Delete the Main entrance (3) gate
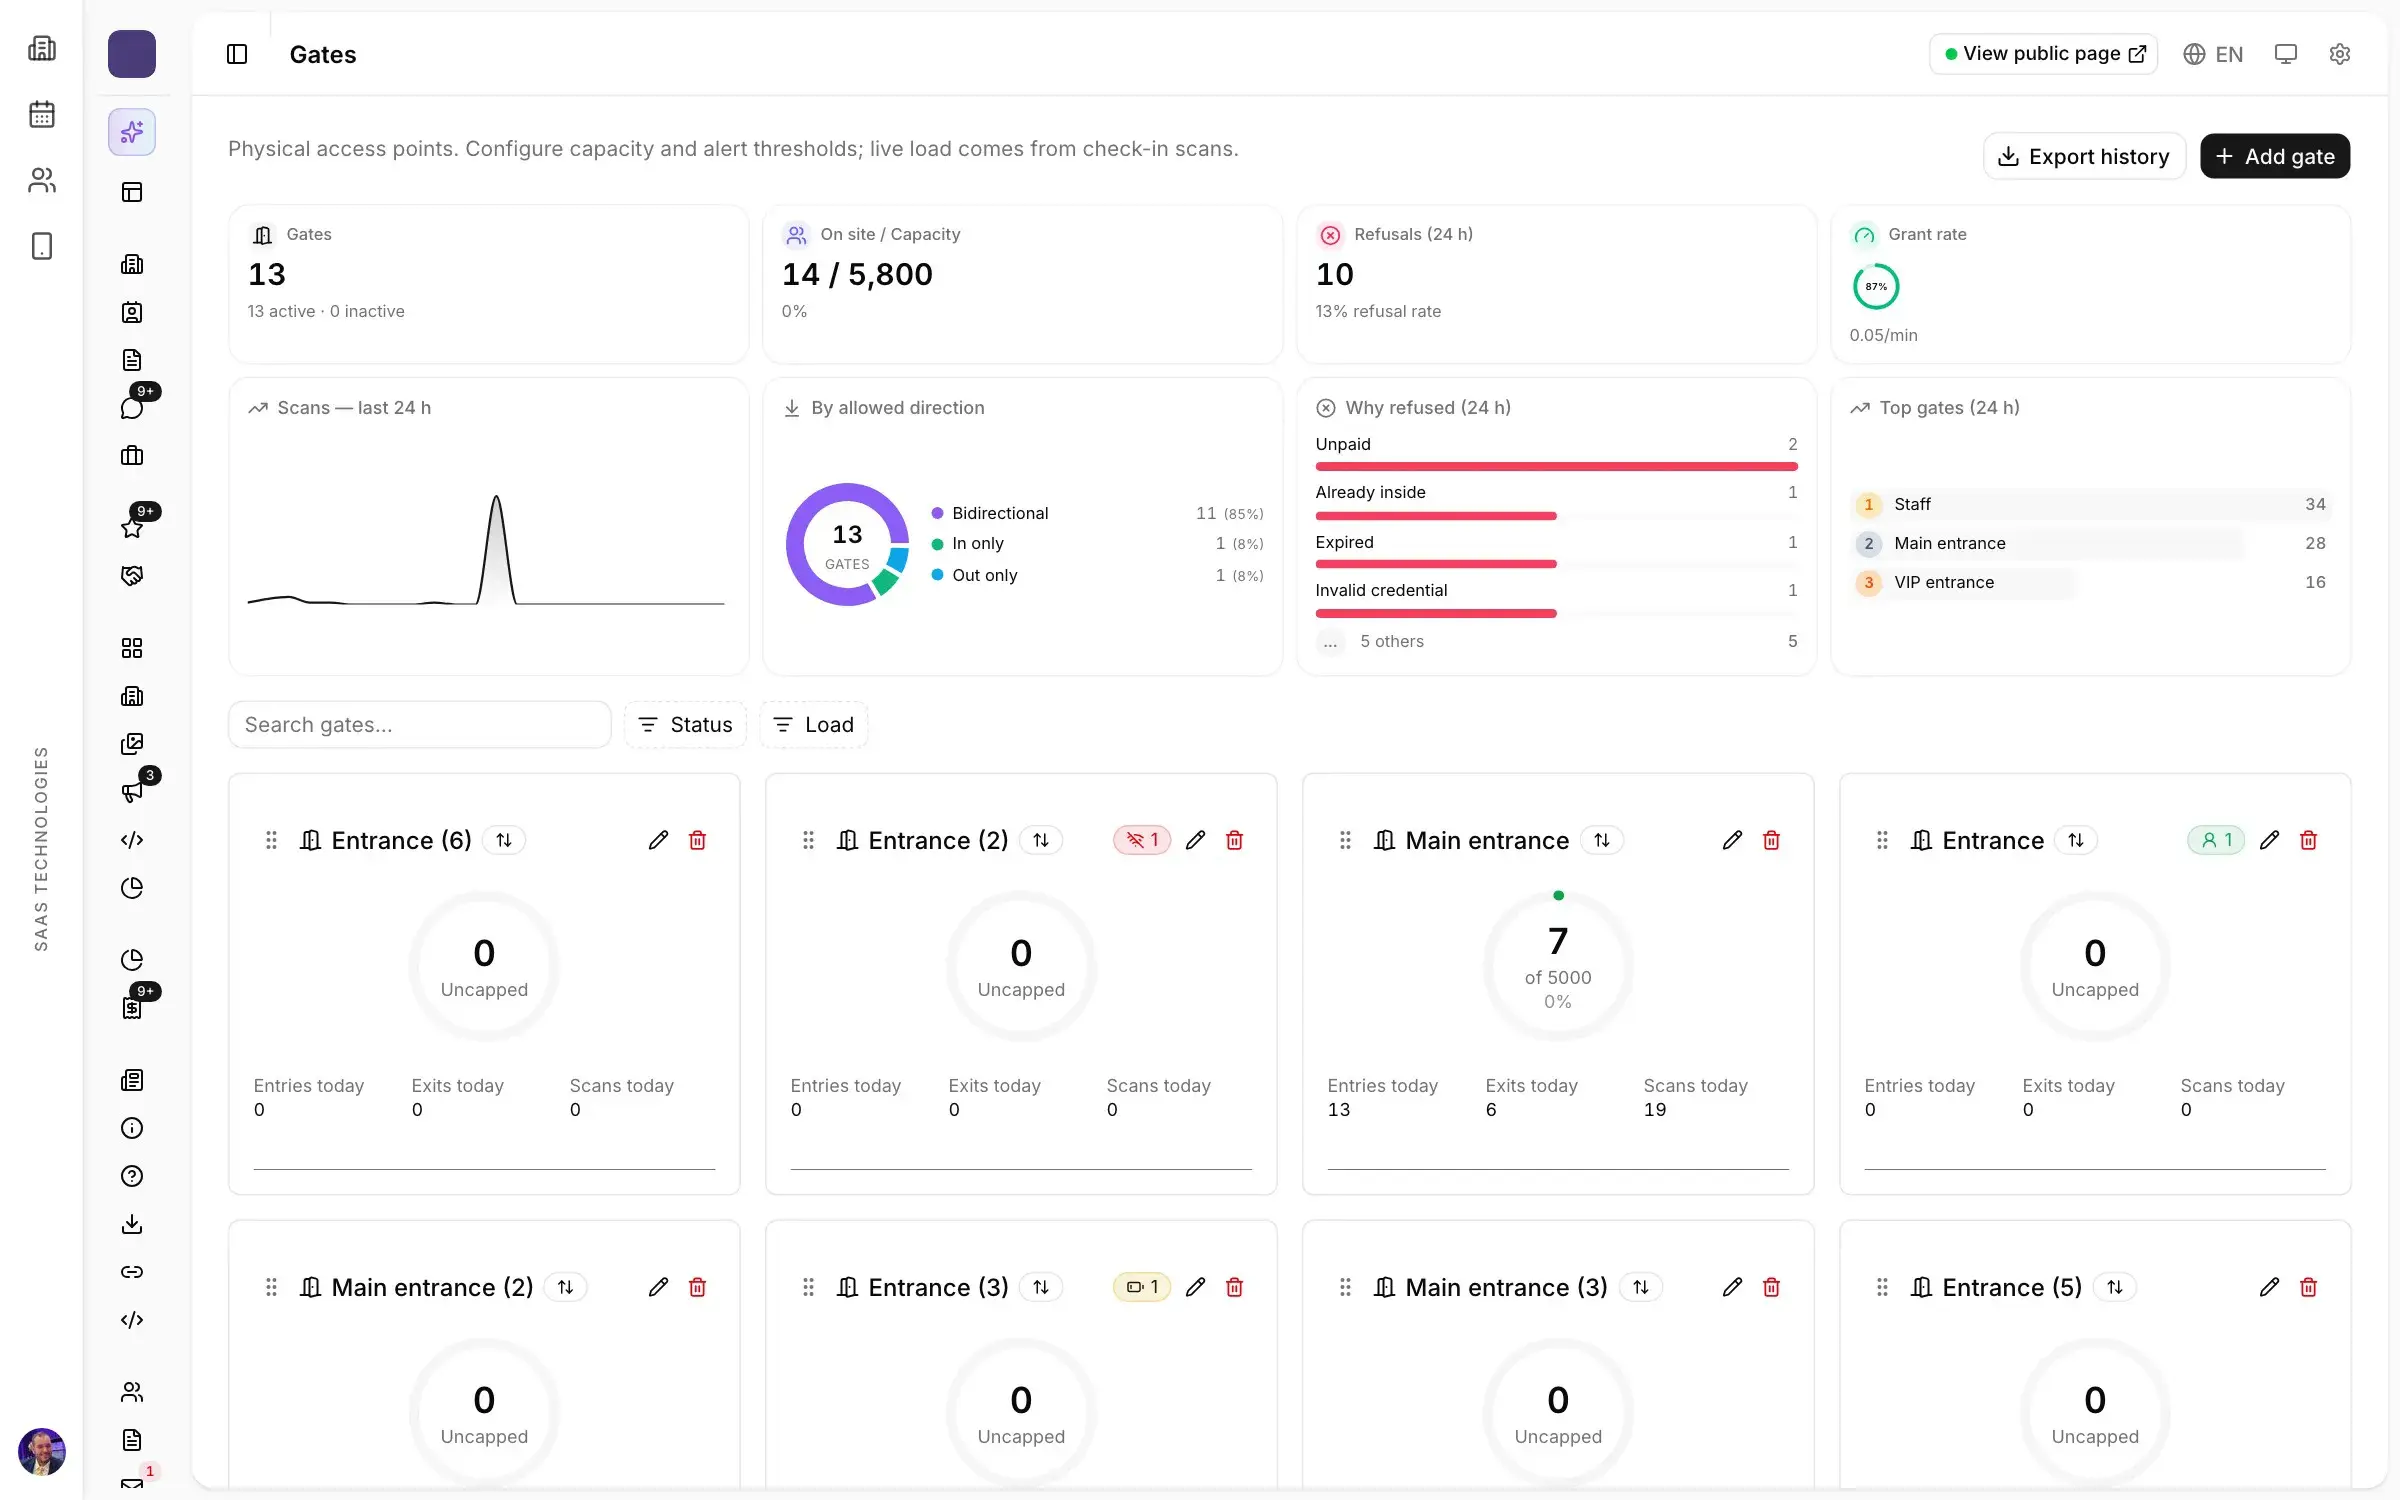This screenshot has width=2400, height=1500. coord(1771,1287)
